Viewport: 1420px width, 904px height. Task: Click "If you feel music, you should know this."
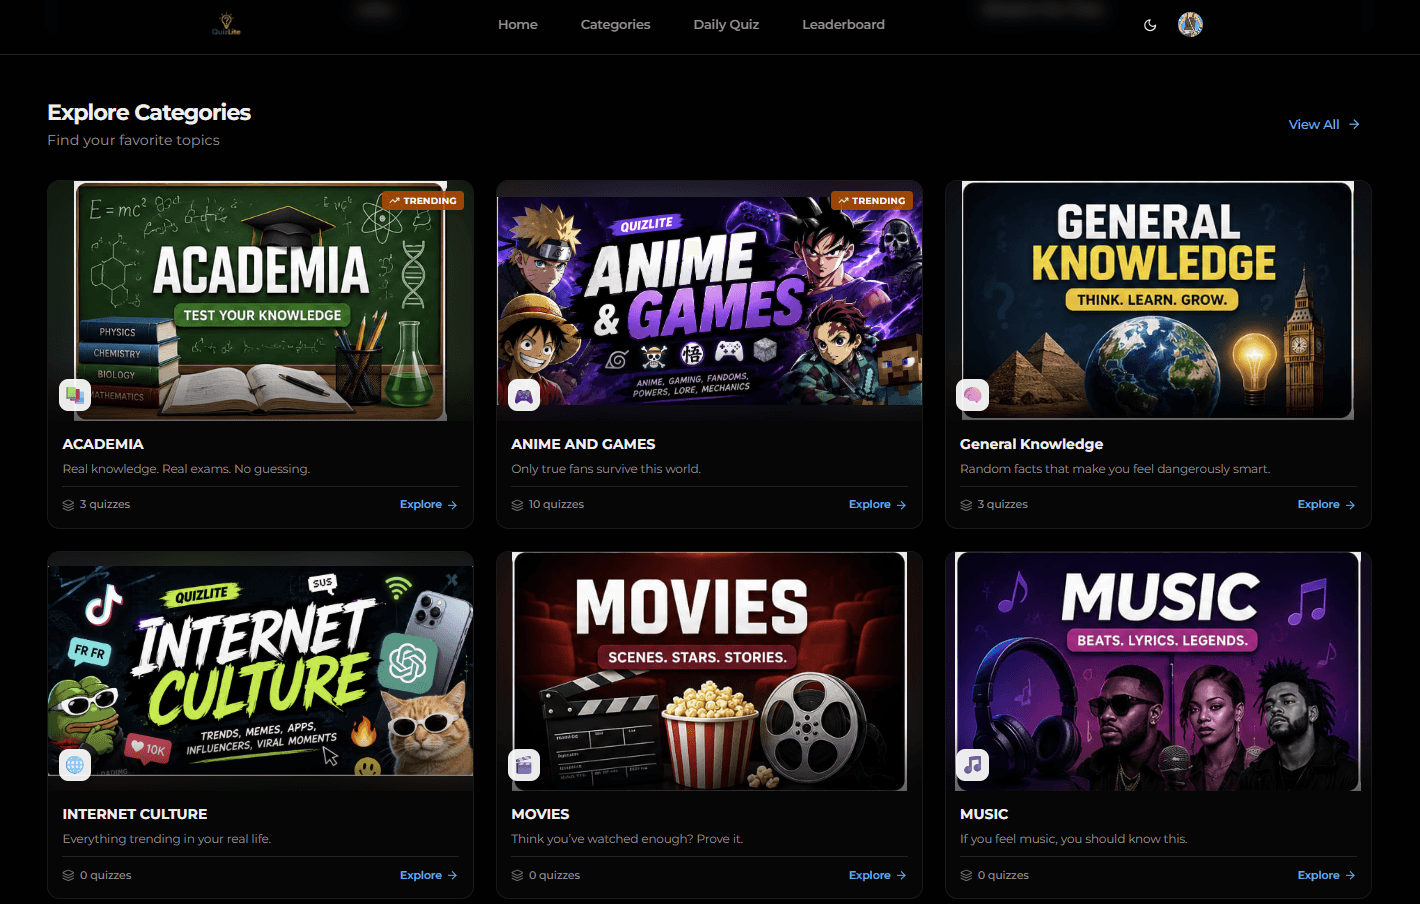[x=1074, y=839]
